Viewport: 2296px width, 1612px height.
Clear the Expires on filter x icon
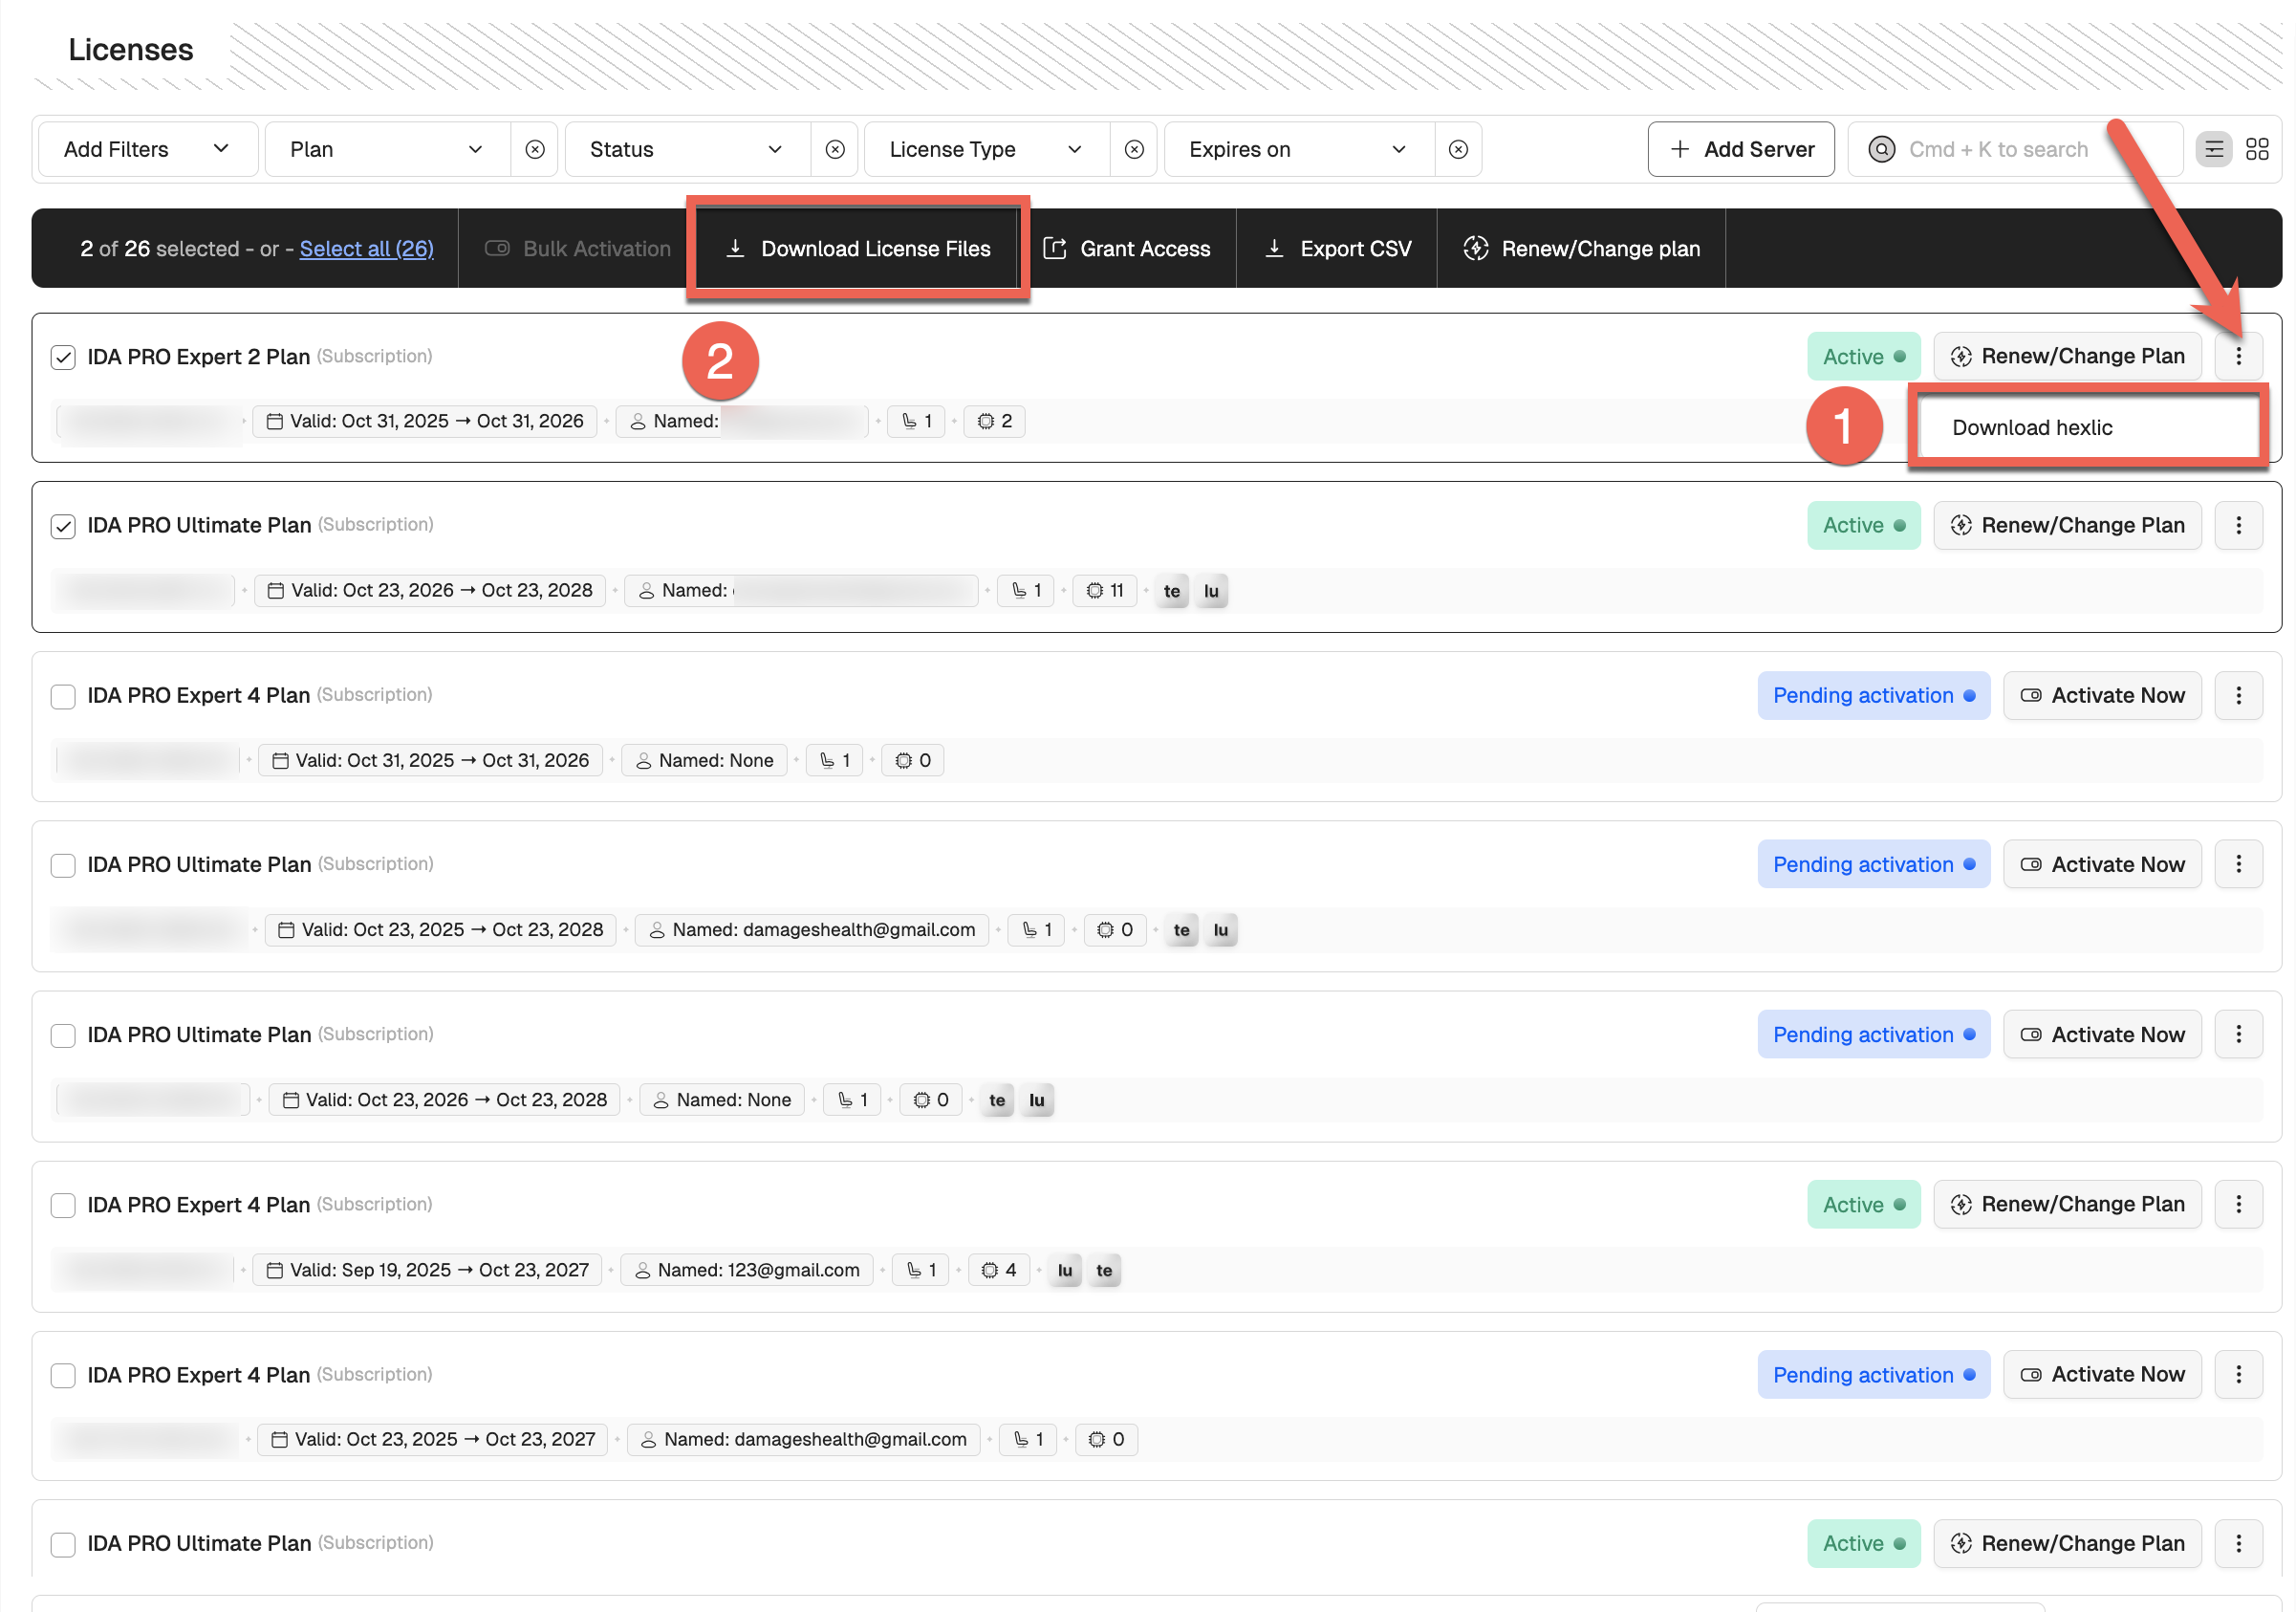pyautogui.click(x=1458, y=149)
